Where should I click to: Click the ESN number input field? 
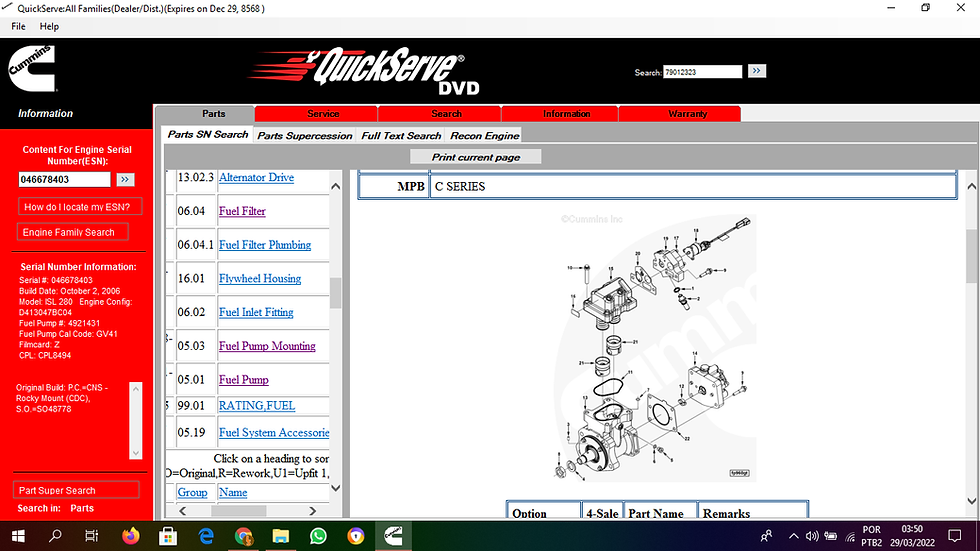coord(64,179)
